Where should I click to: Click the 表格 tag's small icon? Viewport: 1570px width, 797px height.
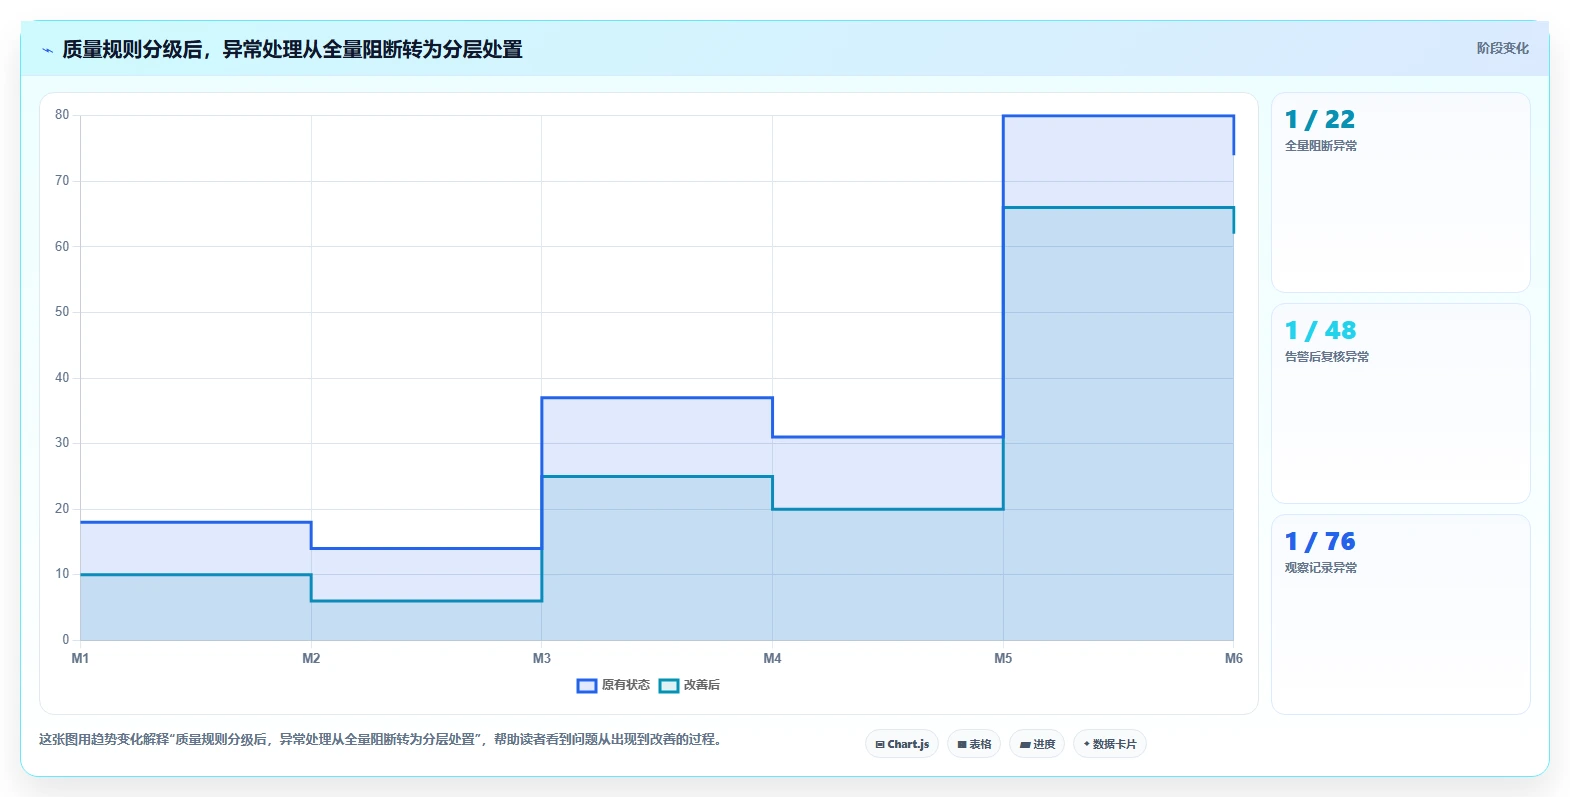point(962,745)
